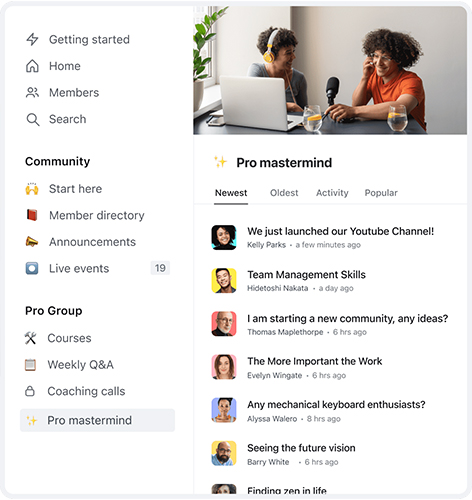Click the magnifying glass Search icon

(x=33, y=119)
